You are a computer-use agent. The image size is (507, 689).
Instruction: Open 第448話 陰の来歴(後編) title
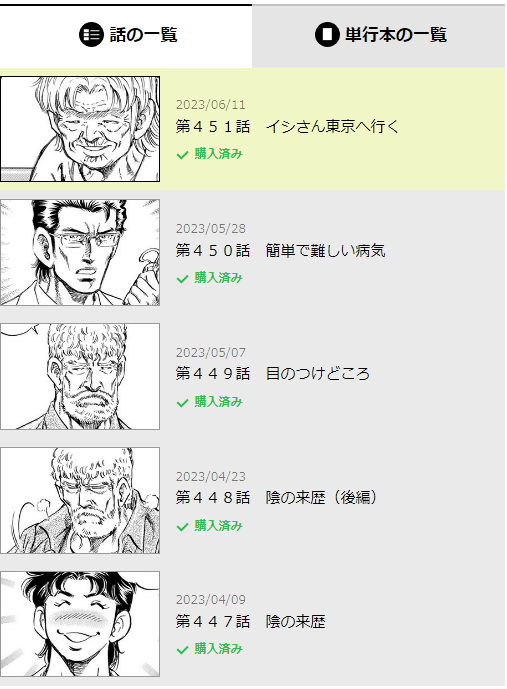(277, 498)
